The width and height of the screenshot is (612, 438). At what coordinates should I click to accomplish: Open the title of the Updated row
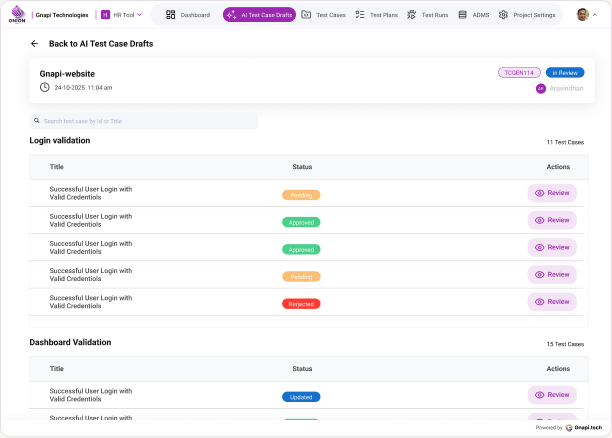[x=91, y=395]
